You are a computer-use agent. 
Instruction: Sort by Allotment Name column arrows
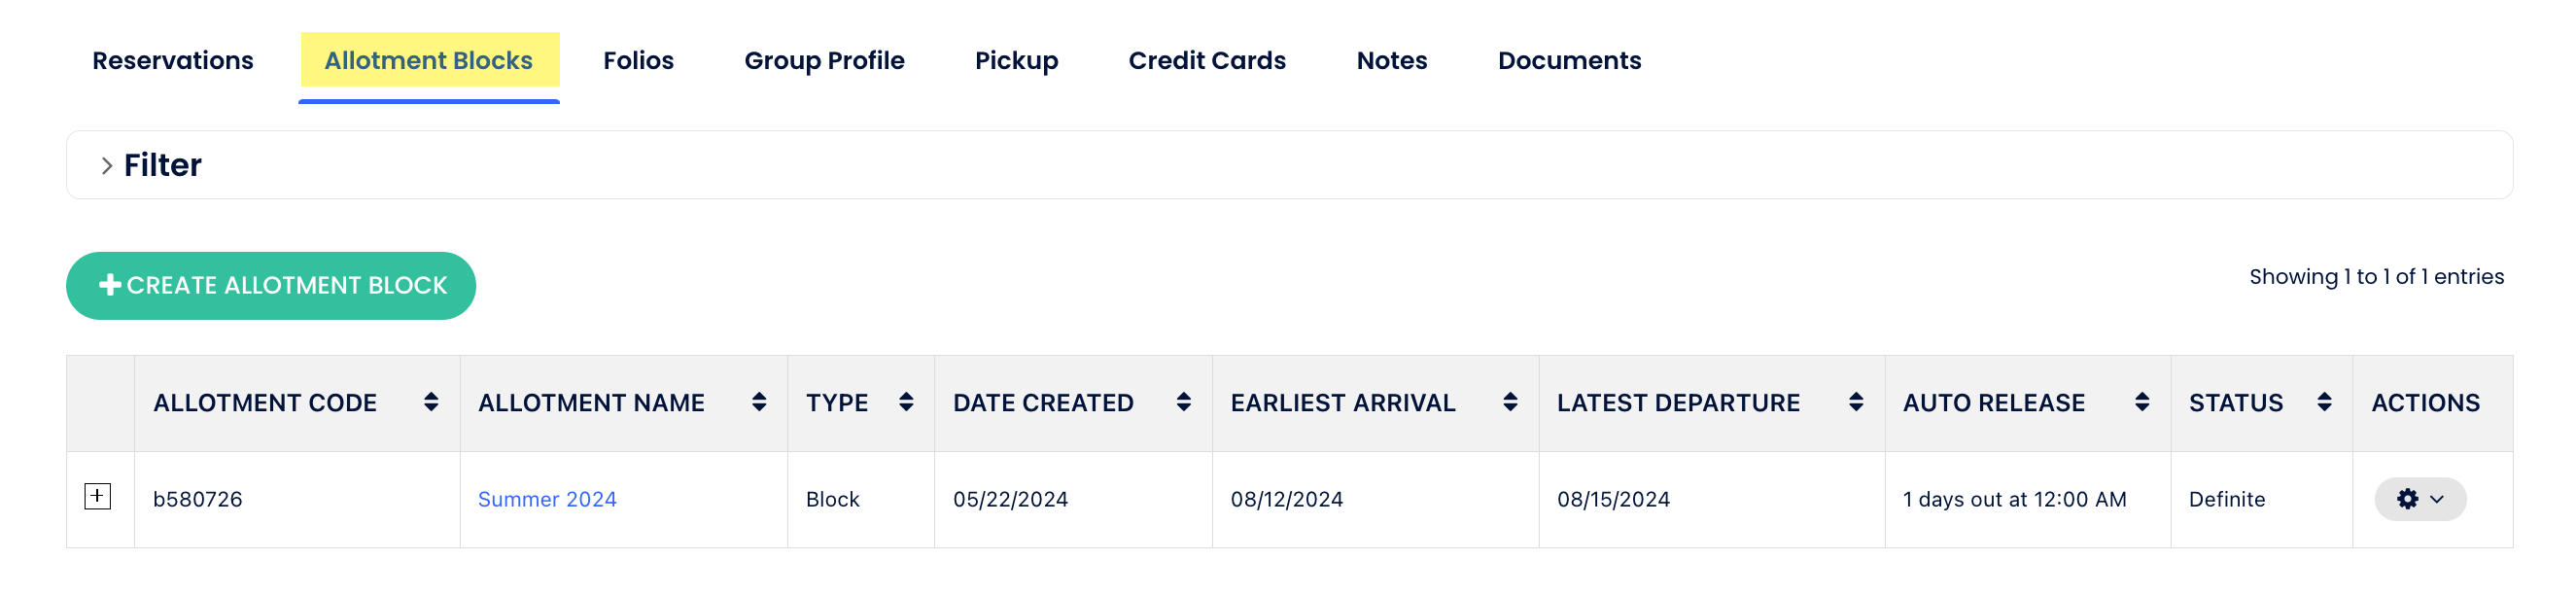tap(759, 402)
